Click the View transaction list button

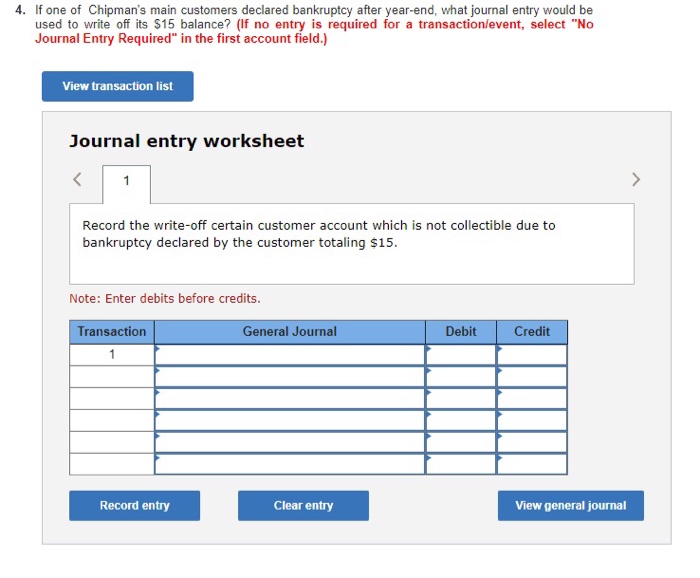click(x=118, y=86)
